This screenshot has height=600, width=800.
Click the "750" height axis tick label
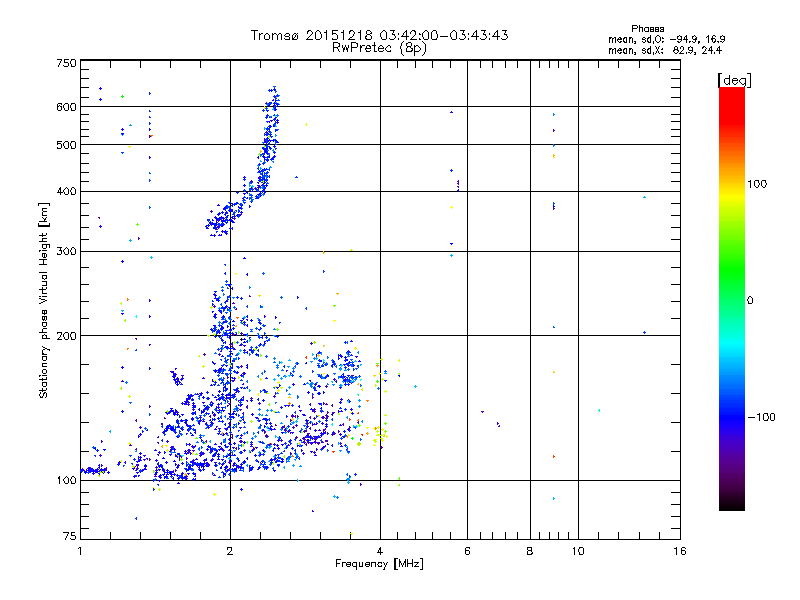click(66, 63)
